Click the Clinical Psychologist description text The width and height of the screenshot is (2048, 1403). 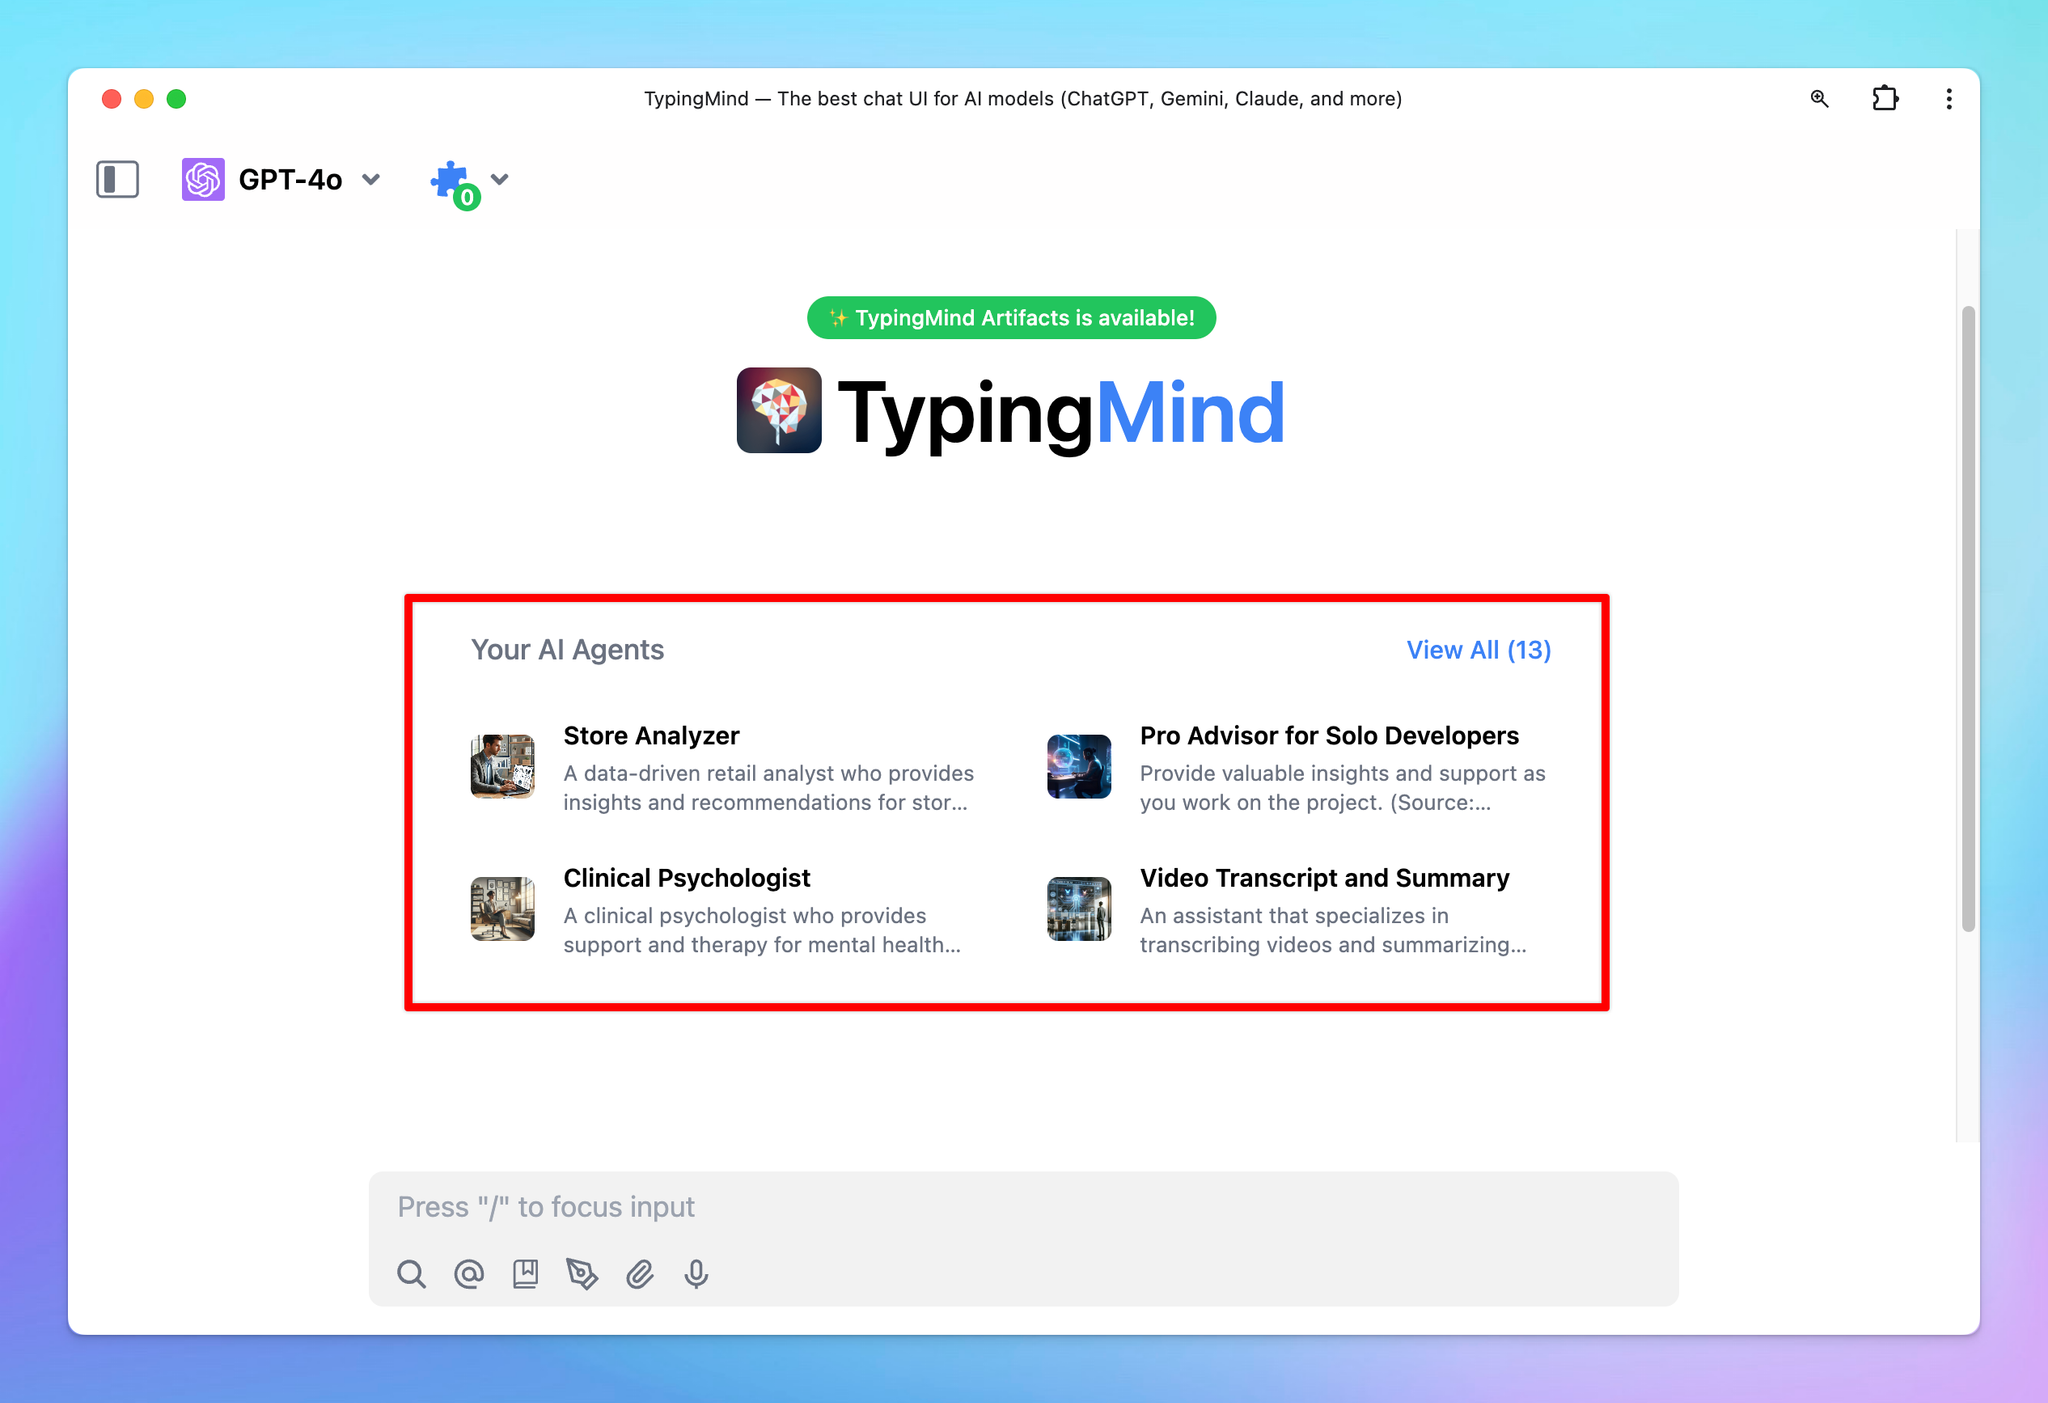762,930
